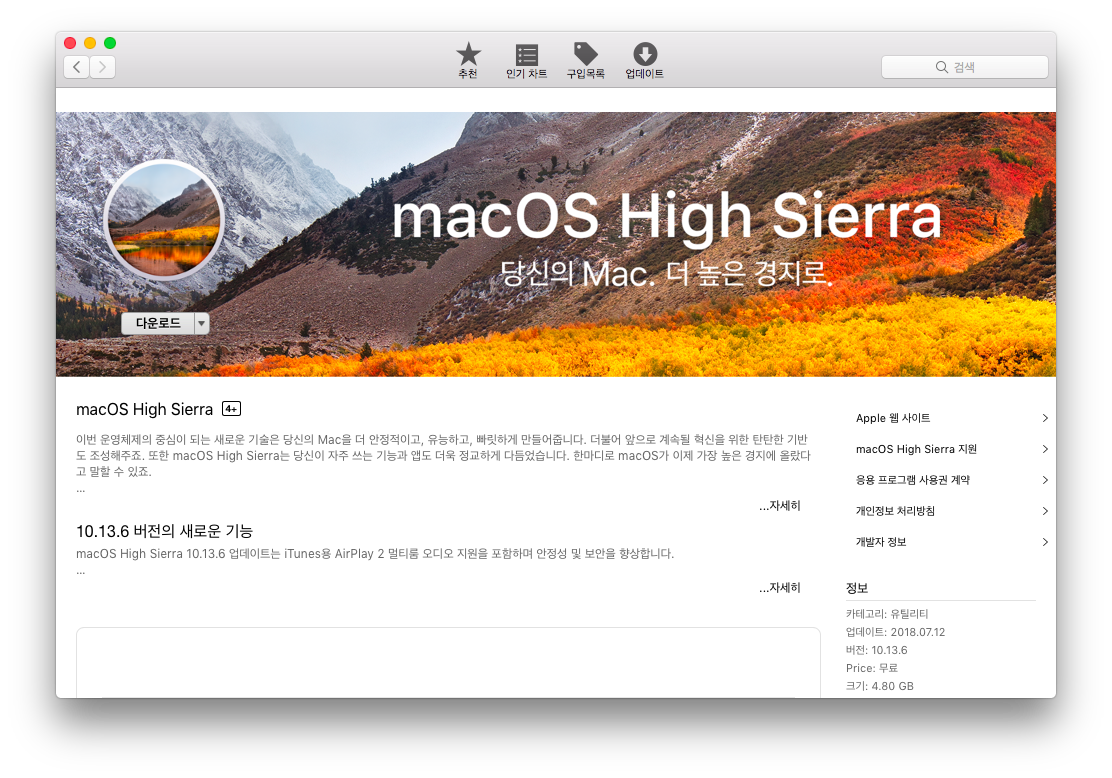Open 응용 프로그램 사용권 계약 link
This screenshot has height=778, width=1112.
pyautogui.click(x=913, y=480)
